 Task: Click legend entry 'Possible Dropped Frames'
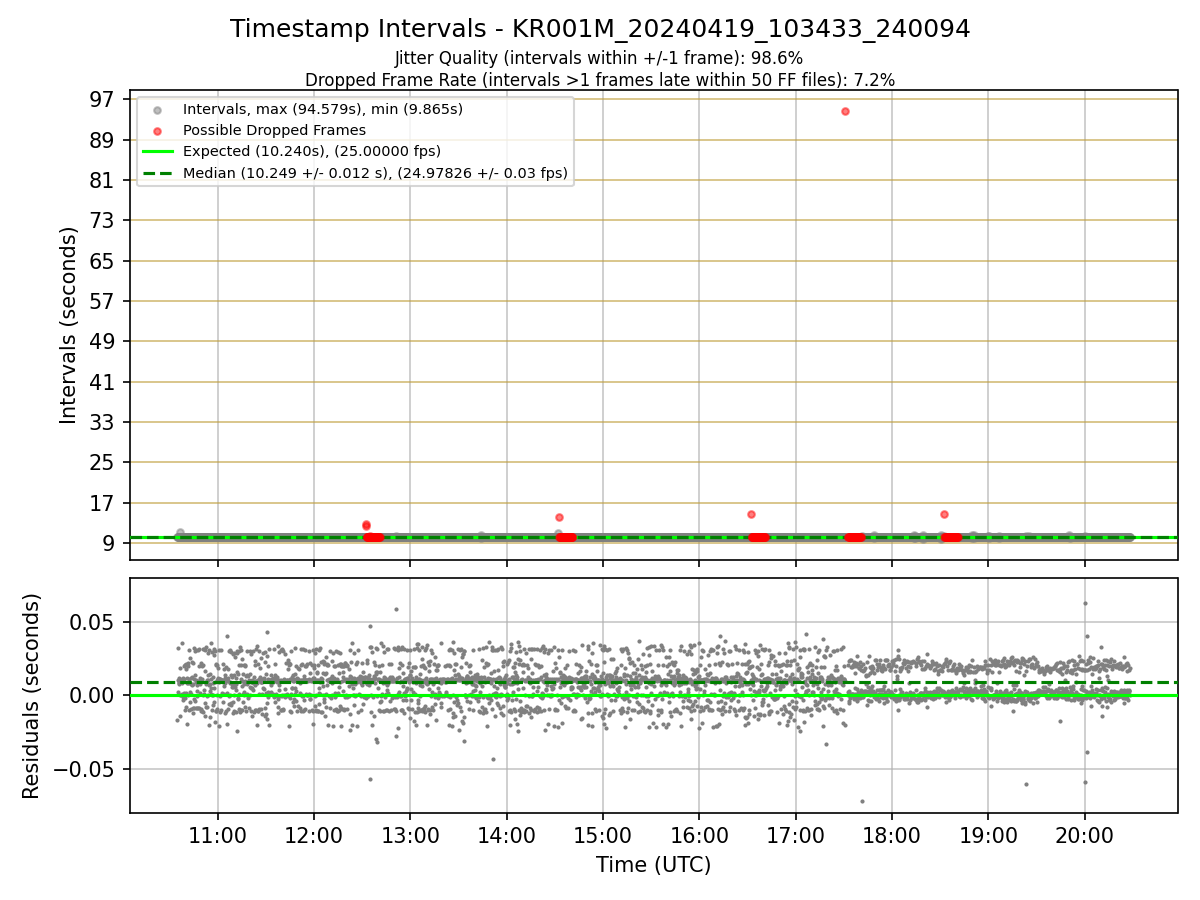274,130
